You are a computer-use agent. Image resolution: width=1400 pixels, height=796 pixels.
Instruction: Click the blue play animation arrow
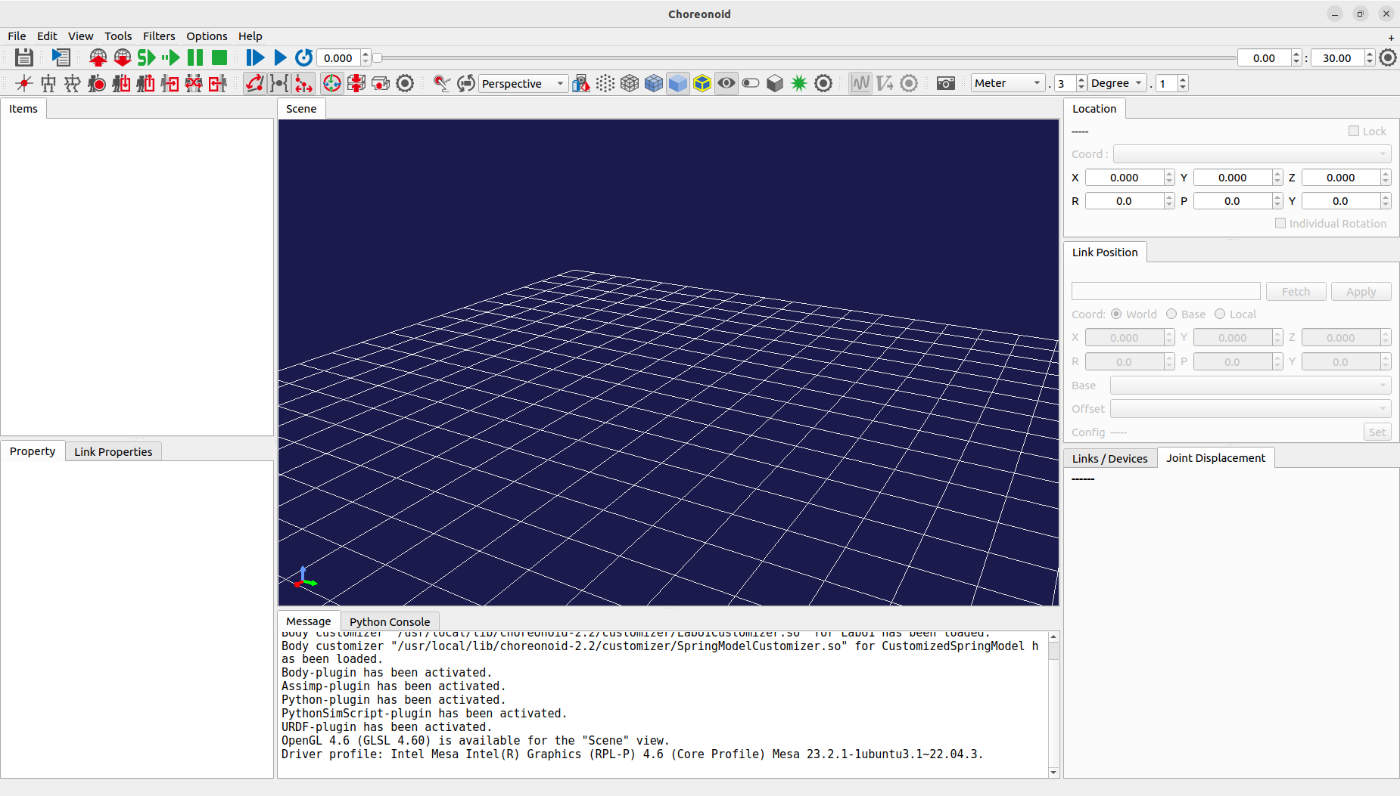280,58
